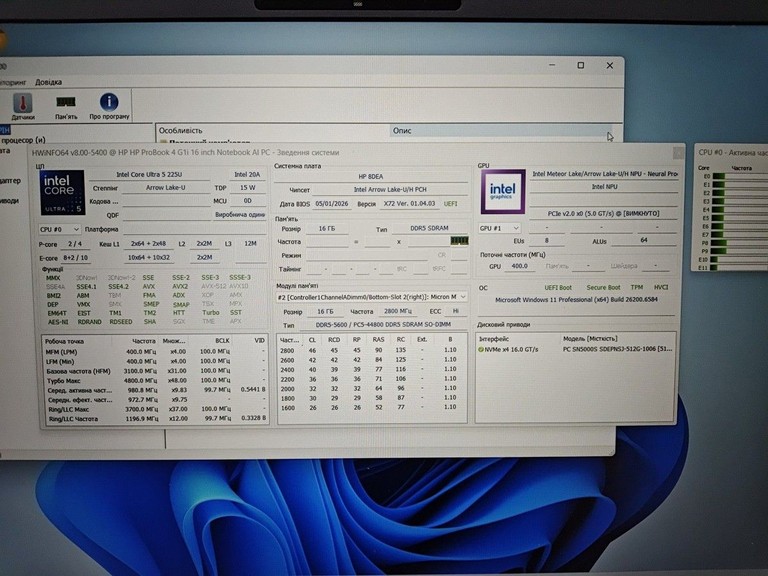Click the BIOS date 05/01/2026
768x576 pixels.
(x=332, y=203)
